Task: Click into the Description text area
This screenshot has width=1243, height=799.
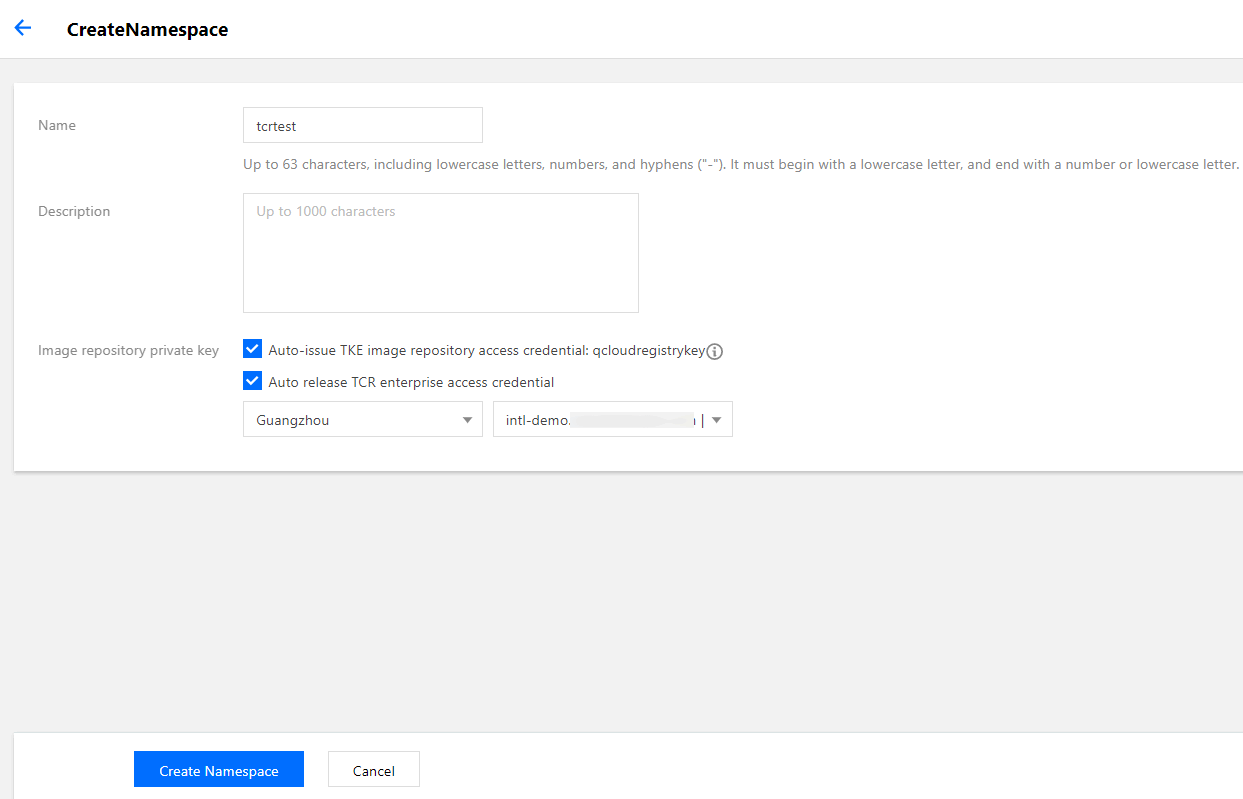Action: coord(440,253)
